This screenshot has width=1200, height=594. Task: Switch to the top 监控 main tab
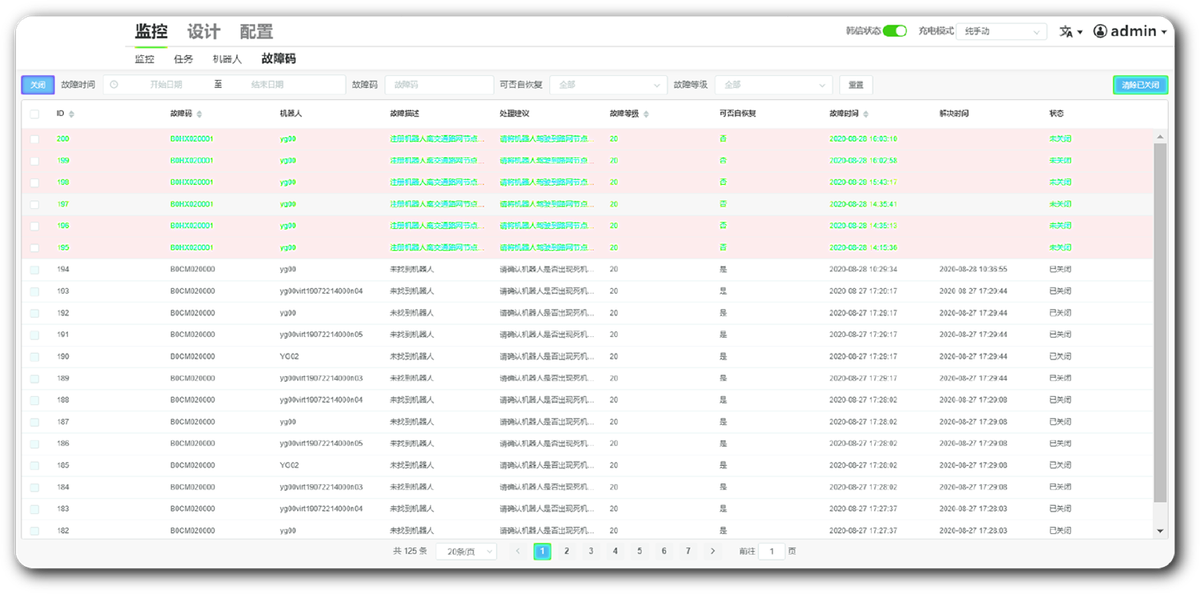click(x=151, y=32)
